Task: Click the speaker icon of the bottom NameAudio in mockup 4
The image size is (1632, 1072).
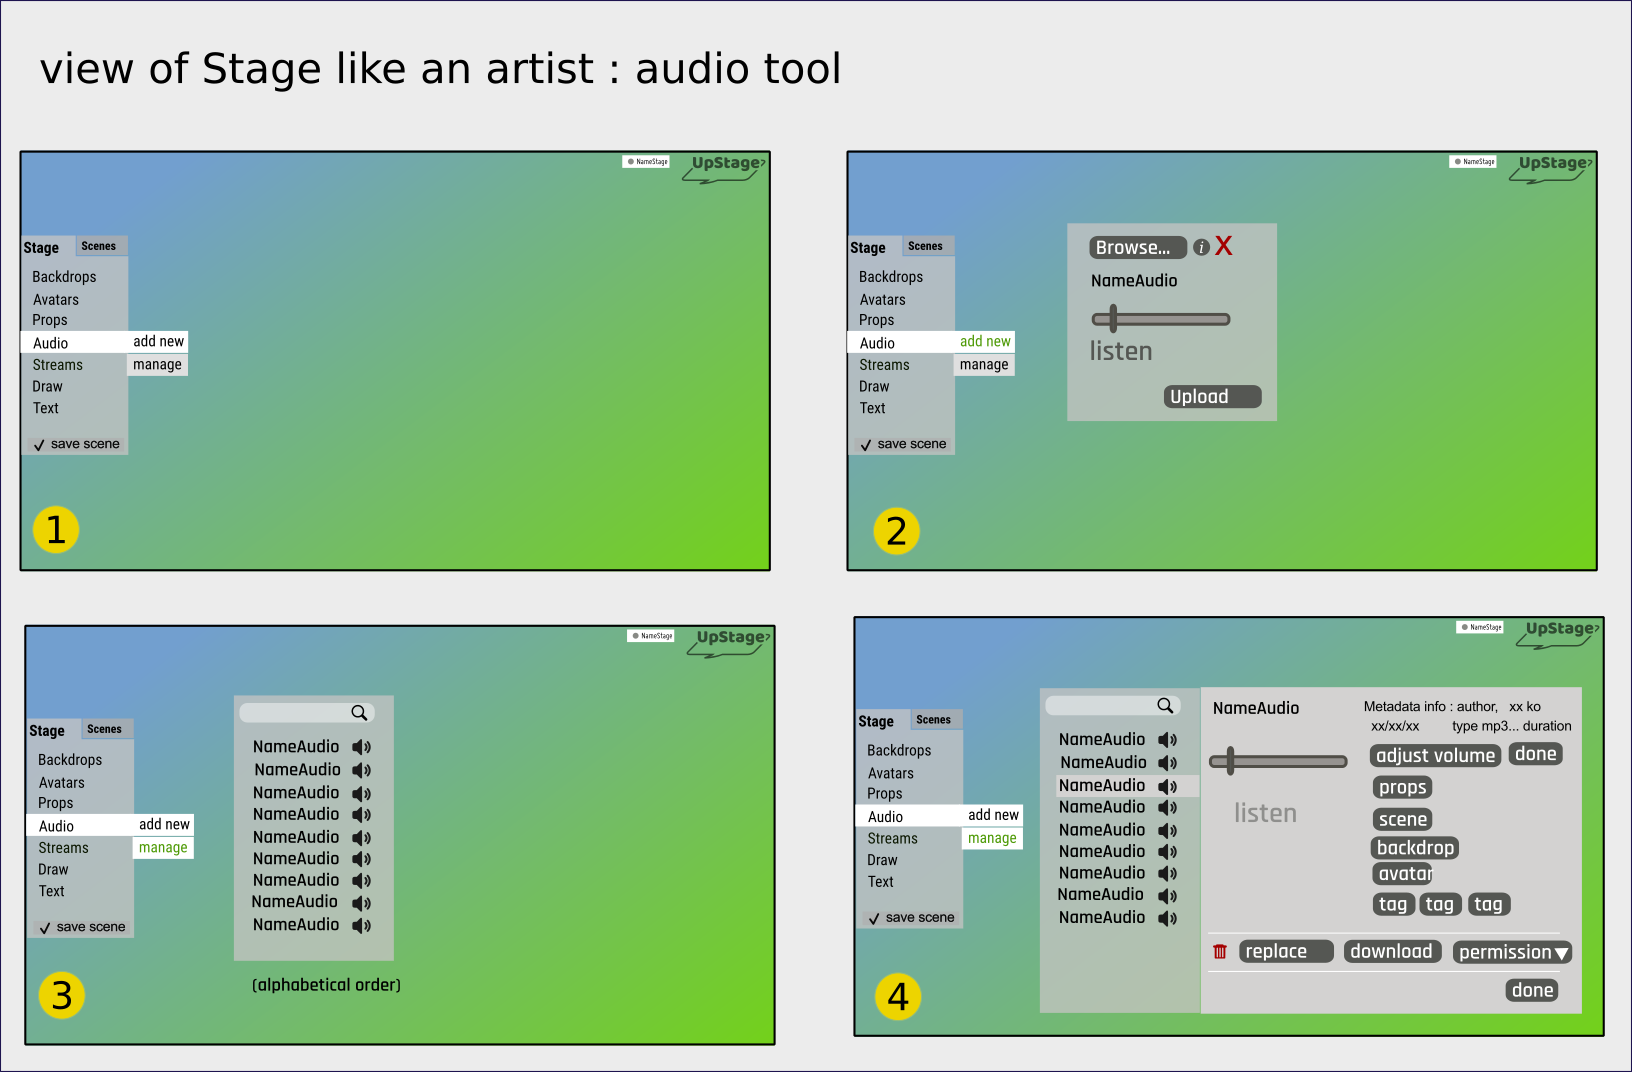Action: [1167, 918]
